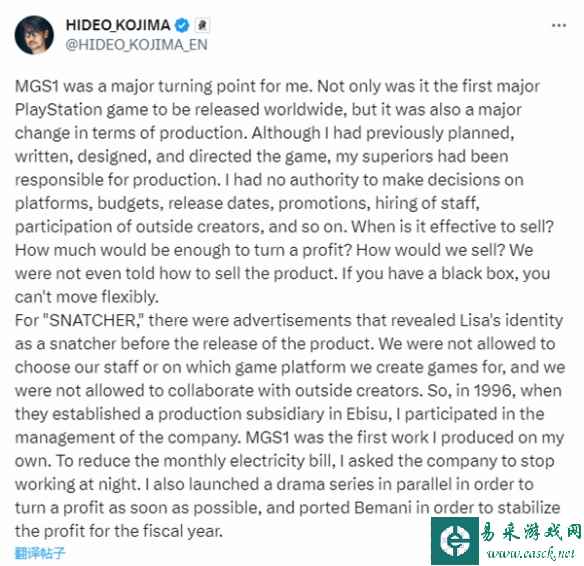Open Hideo Kojima's profile avatar
Image resolution: width=584 pixels, height=566 pixels.
coord(34,35)
